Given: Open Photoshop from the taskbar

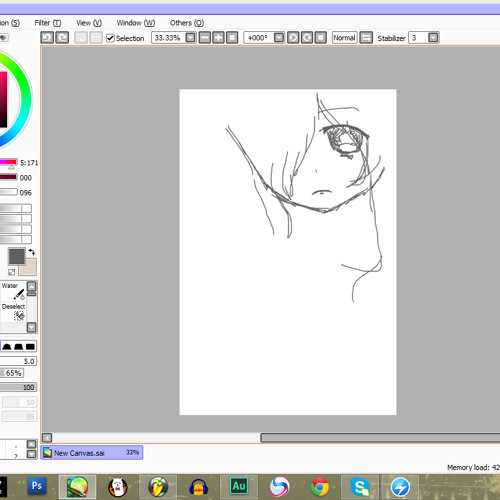Looking at the screenshot, I should pos(37,486).
